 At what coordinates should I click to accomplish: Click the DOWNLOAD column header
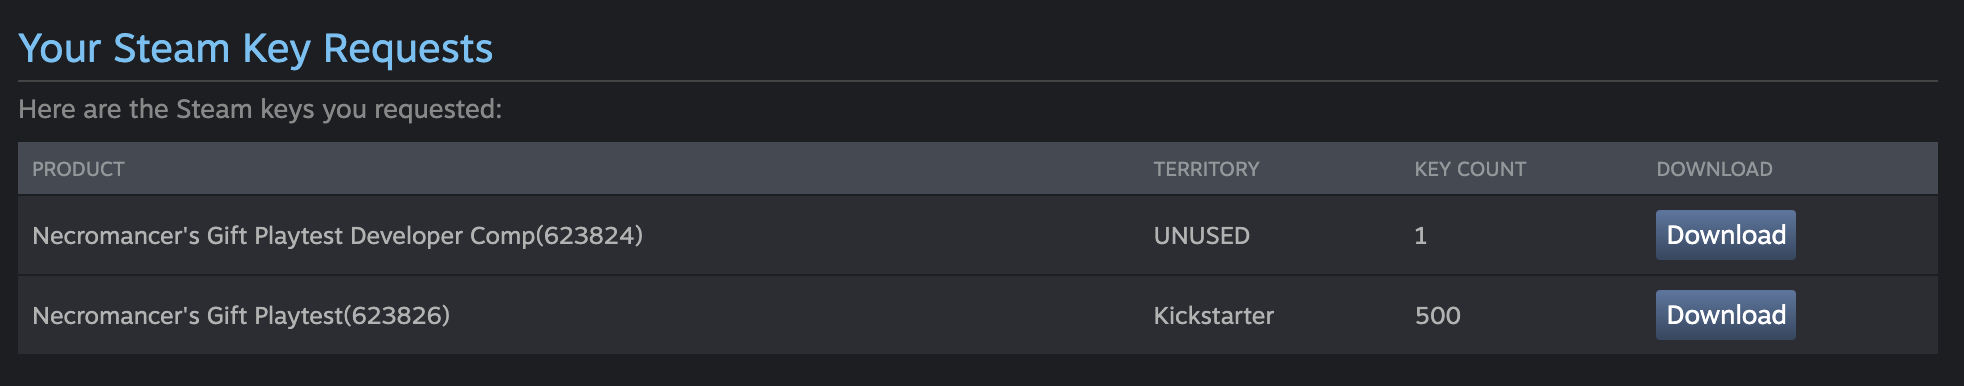point(1714,169)
